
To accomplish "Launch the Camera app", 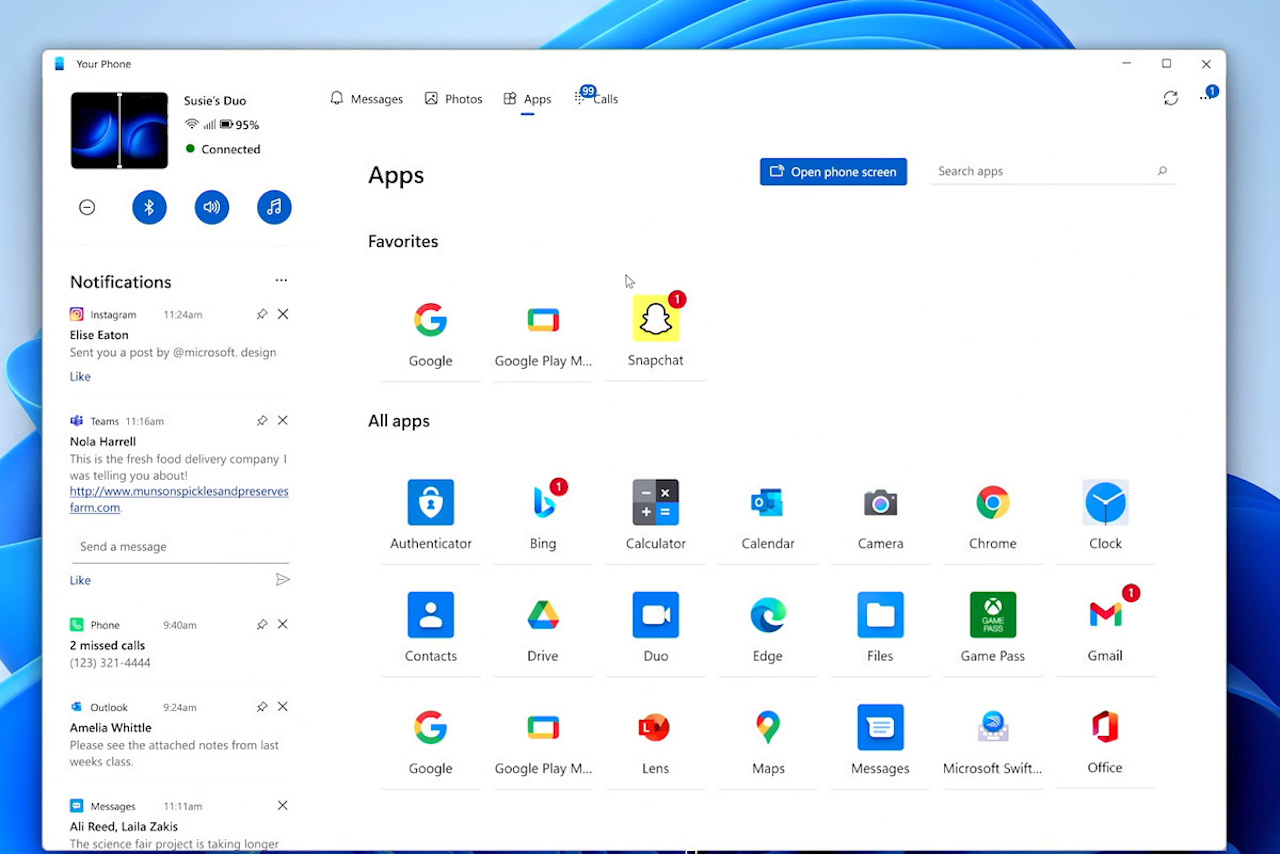I will pyautogui.click(x=880, y=502).
